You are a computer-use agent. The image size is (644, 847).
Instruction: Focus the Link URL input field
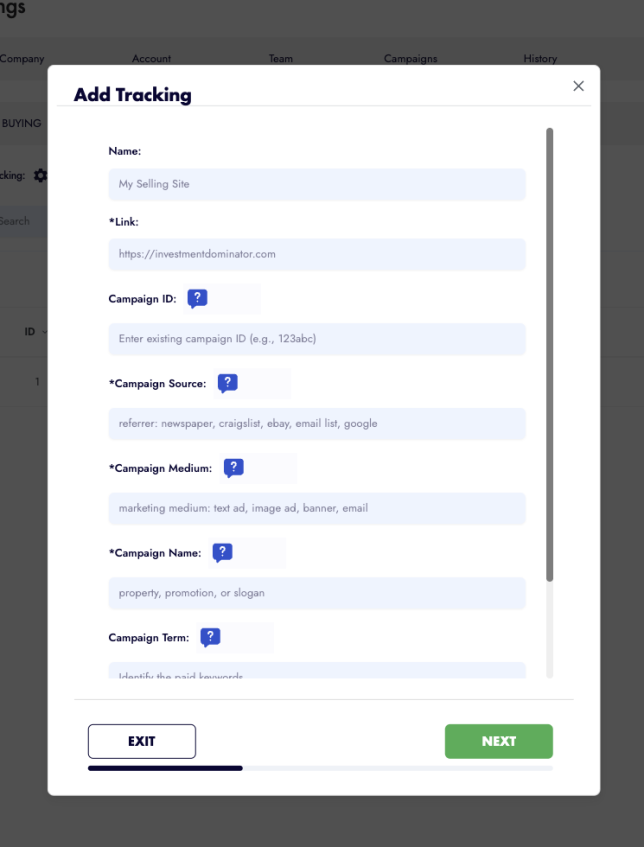(x=316, y=254)
